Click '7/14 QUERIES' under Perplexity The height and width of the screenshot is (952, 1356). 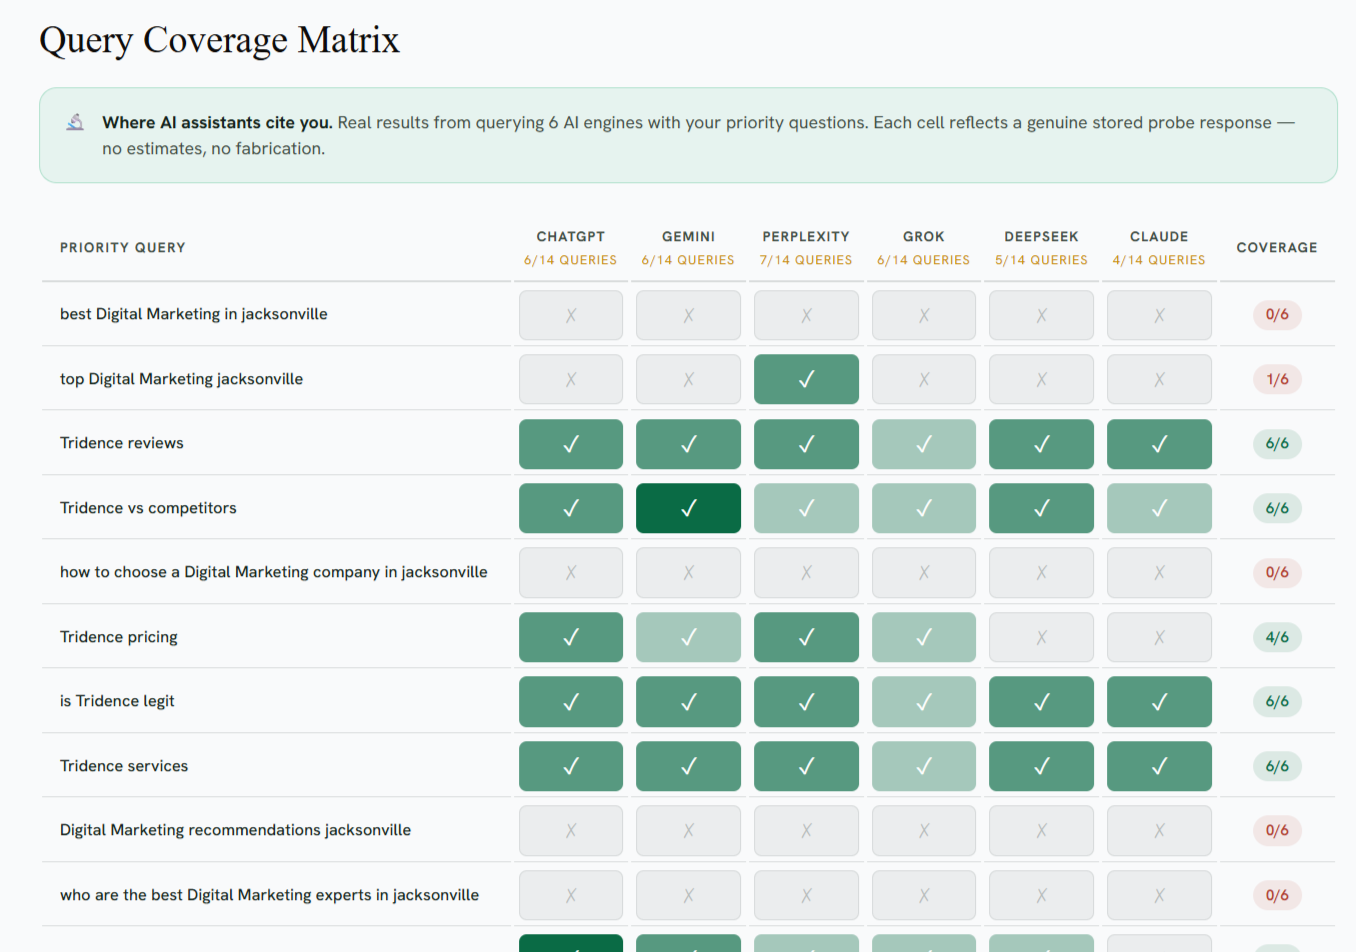806,260
